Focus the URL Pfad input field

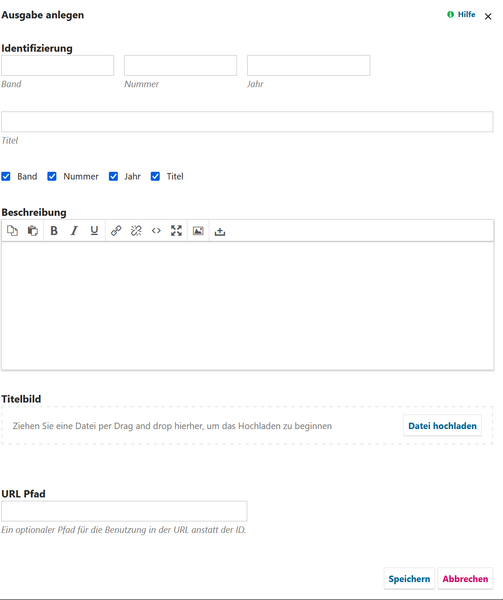coord(124,511)
